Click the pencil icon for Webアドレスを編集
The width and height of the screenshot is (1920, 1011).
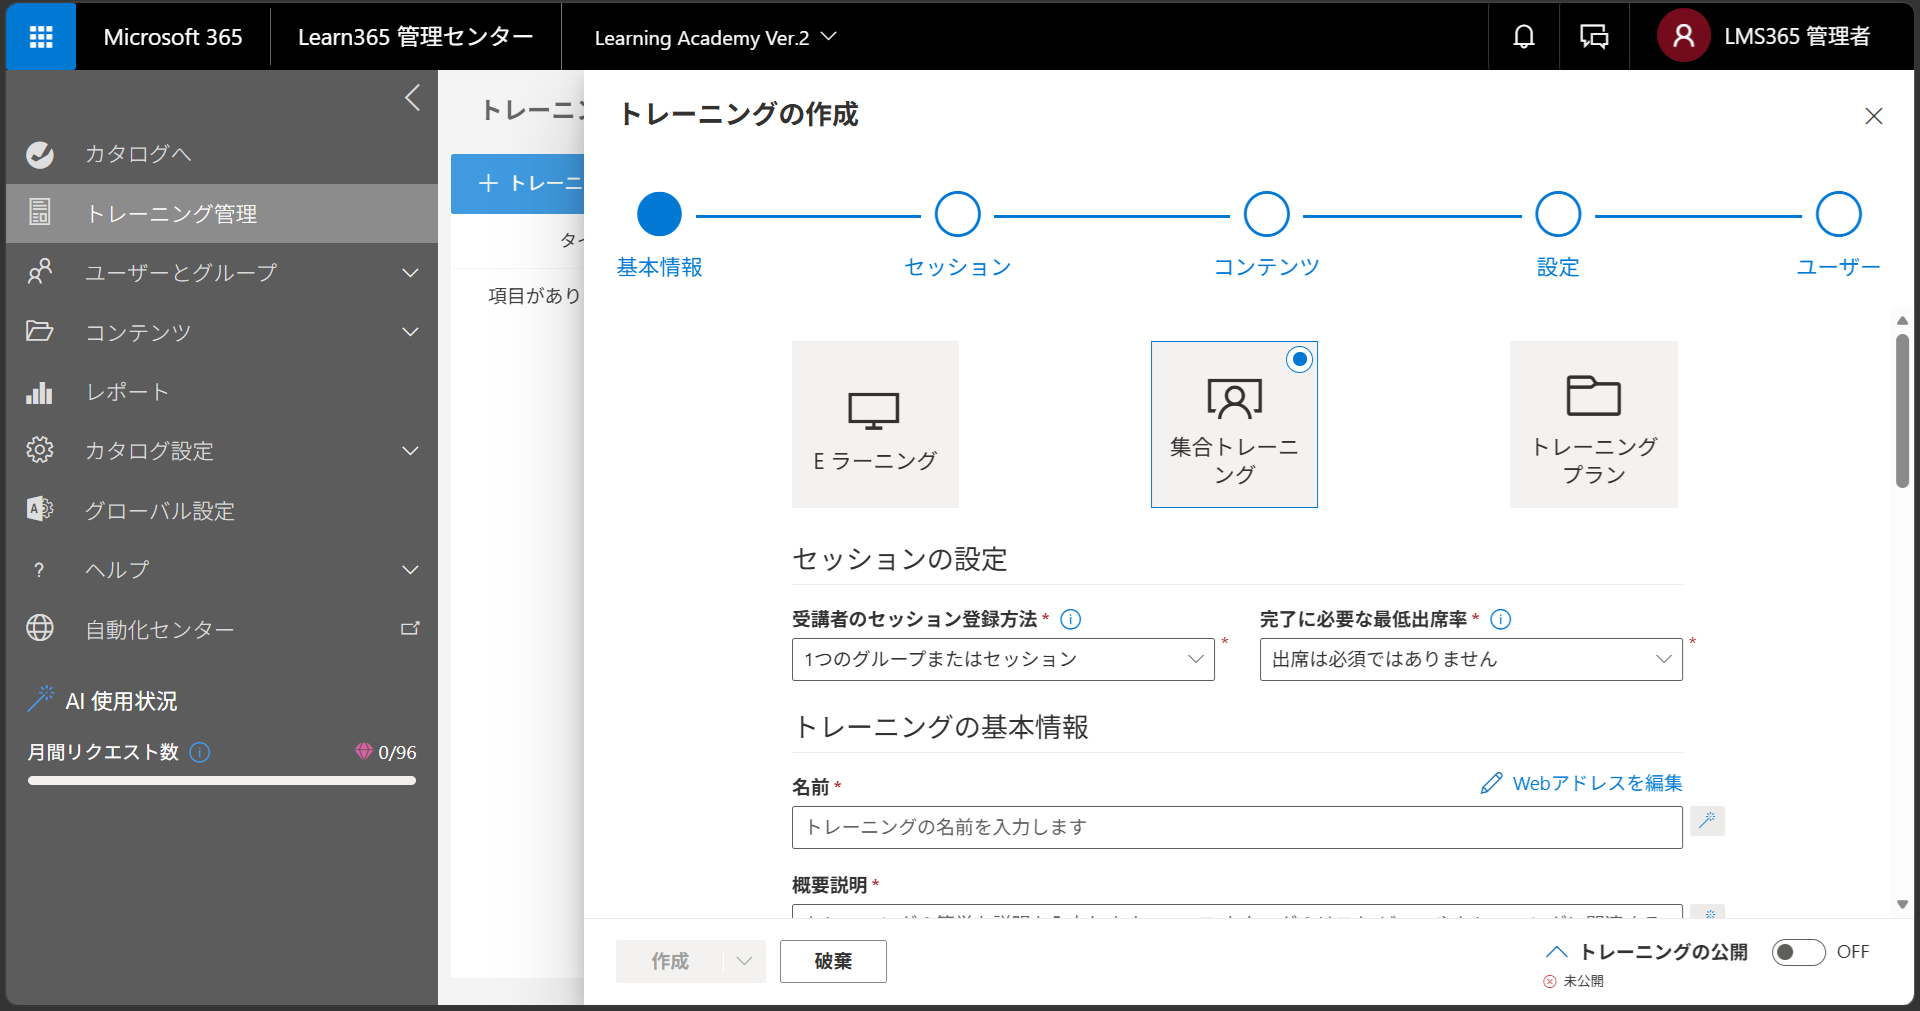pyautogui.click(x=1491, y=783)
